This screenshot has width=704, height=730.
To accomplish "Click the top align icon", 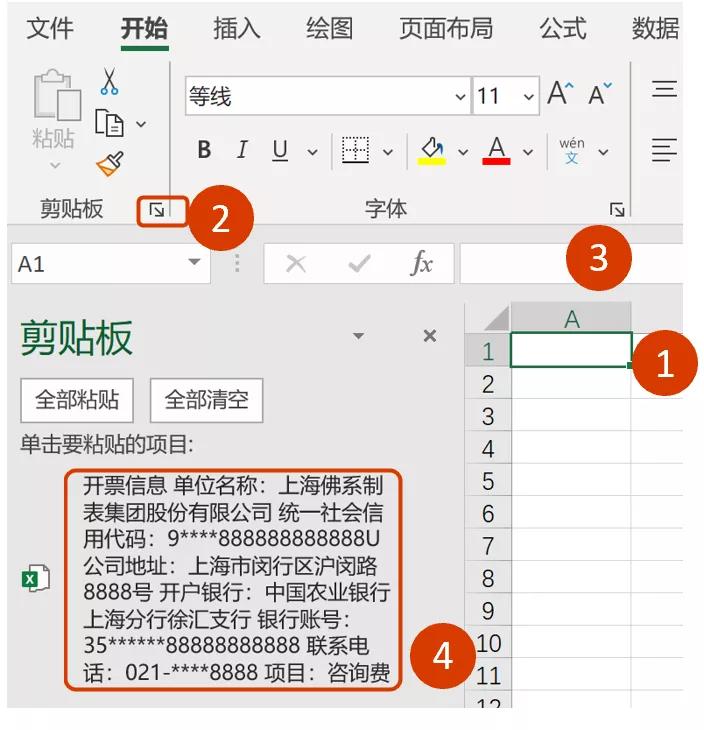I will pyautogui.click(x=664, y=88).
